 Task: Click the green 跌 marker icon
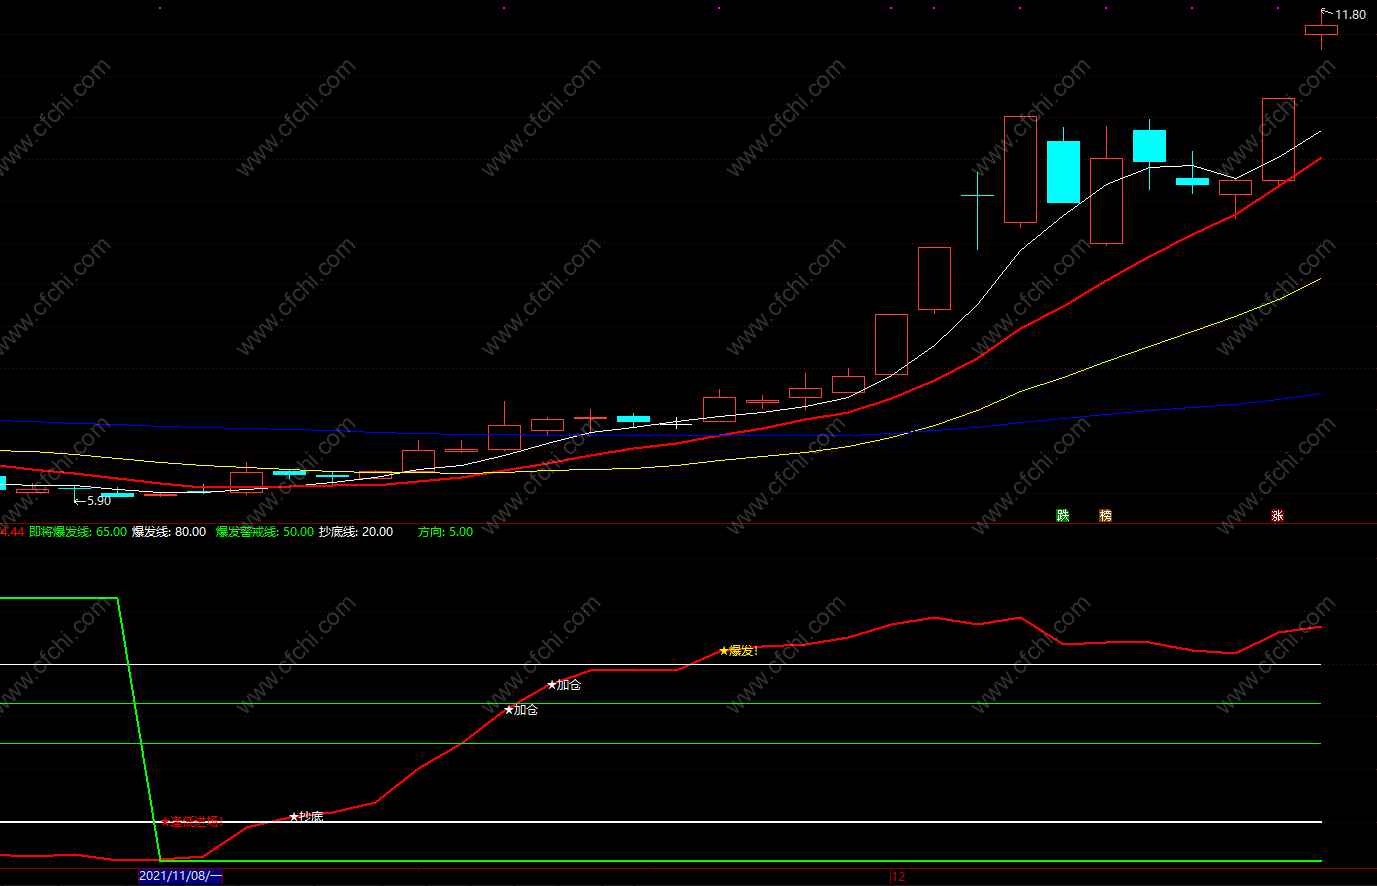1063,515
